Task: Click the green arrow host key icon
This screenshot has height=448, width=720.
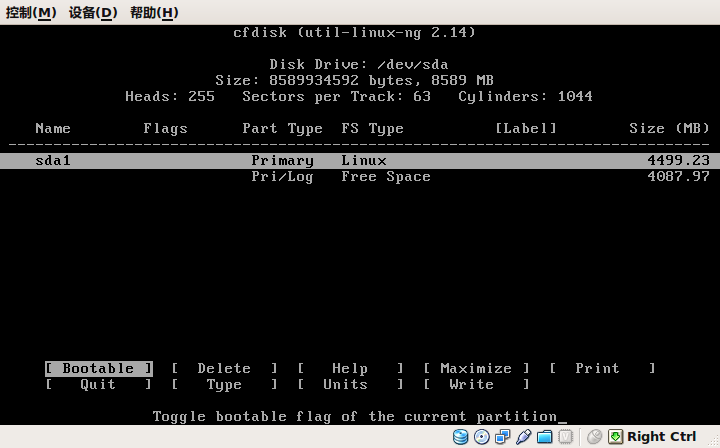Action: click(615, 437)
